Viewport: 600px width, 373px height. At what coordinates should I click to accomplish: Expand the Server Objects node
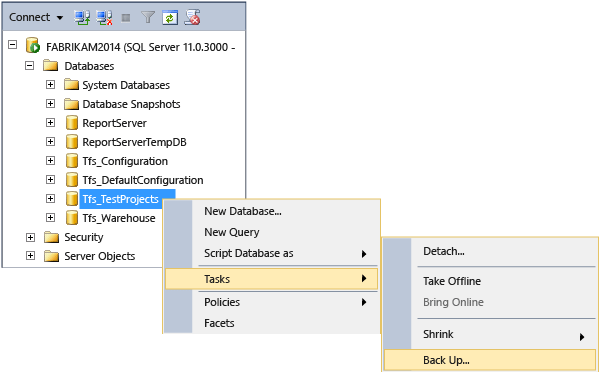30,256
